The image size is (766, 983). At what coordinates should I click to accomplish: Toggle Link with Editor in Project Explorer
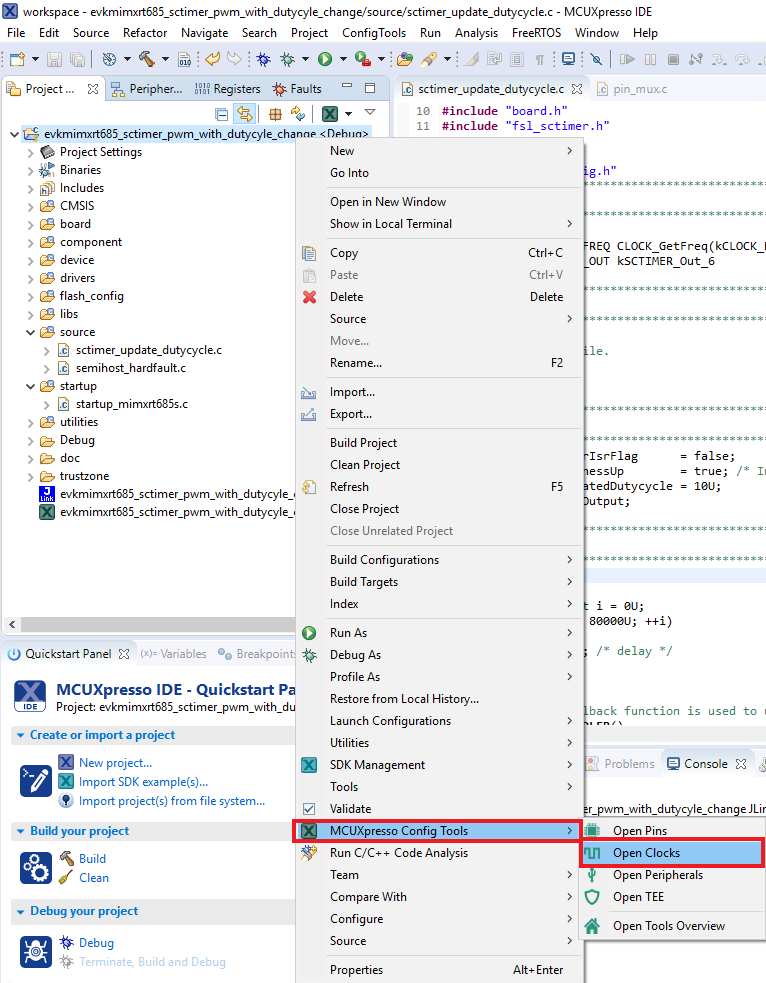(245, 114)
